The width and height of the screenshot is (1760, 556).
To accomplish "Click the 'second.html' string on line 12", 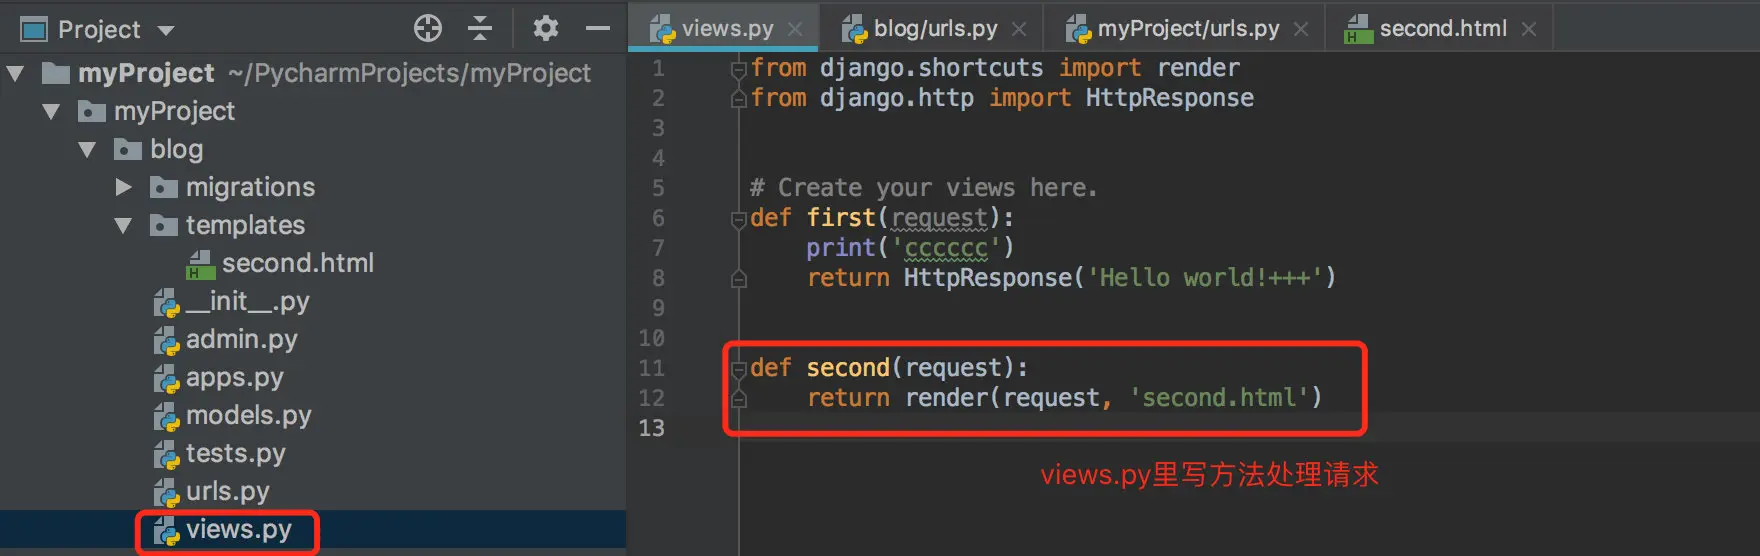I will click(1219, 398).
